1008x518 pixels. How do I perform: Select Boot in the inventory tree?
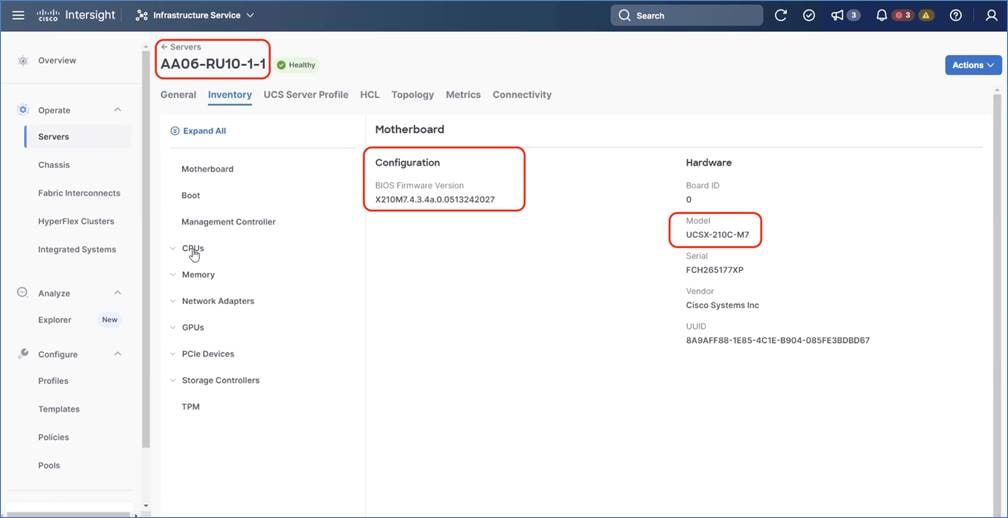click(191, 195)
